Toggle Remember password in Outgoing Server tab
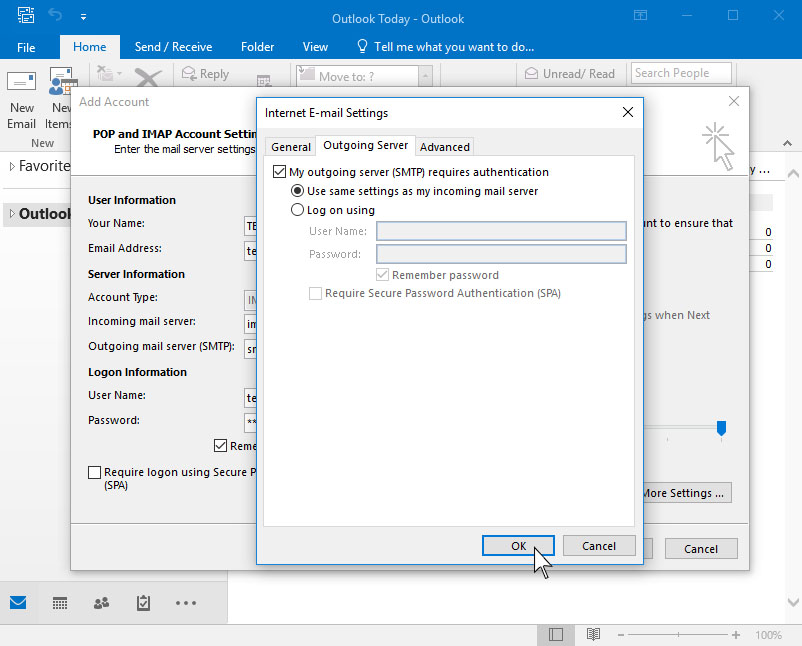This screenshot has height=646, width=802. pos(382,275)
